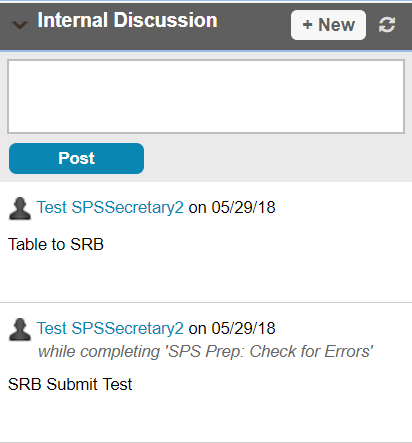Viewport: 412px width, 443px height.
Task: Click avatar icon of SRB Submit Test post
Action: tap(20, 330)
